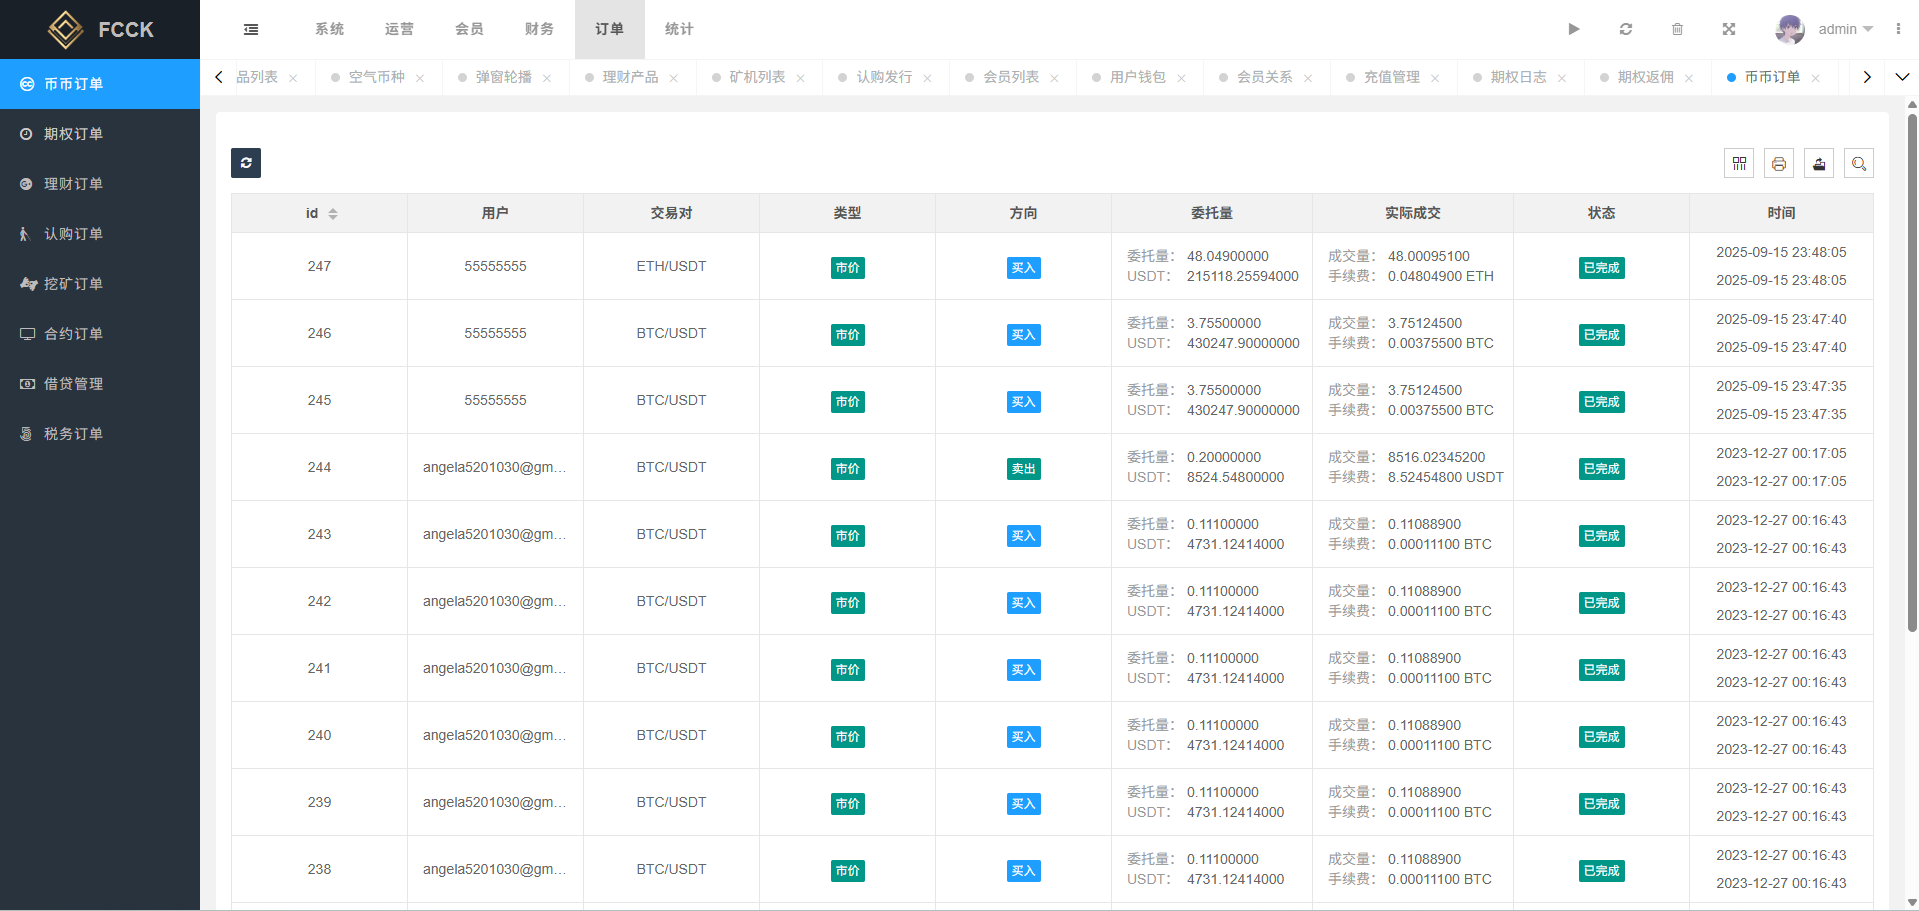The height and width of the screenshot is (911, 1919).
Task: Print the table using printer icon
Action: click(1779, 164)
